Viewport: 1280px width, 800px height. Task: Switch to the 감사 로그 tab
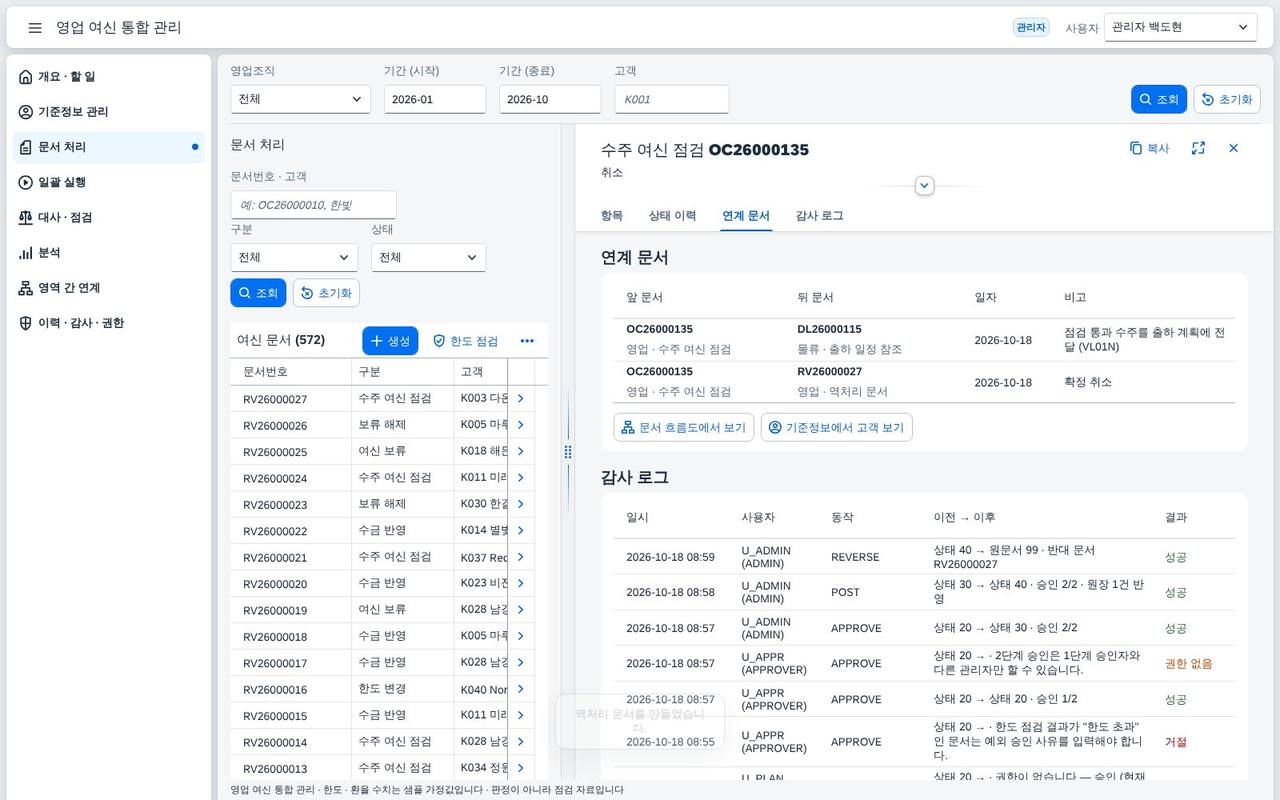820,215
